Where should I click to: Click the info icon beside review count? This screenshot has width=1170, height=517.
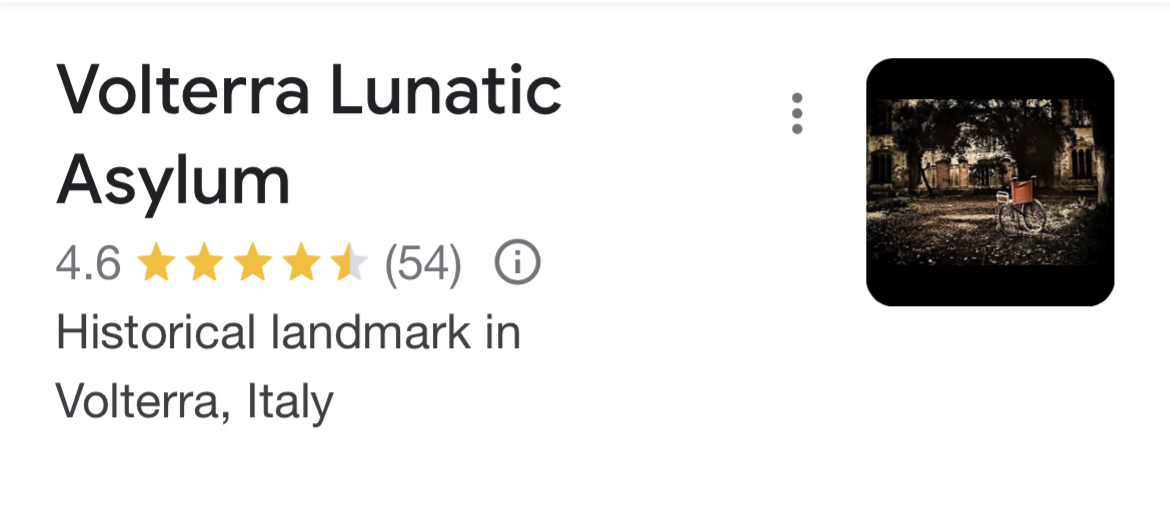click(x=517, y=263)
